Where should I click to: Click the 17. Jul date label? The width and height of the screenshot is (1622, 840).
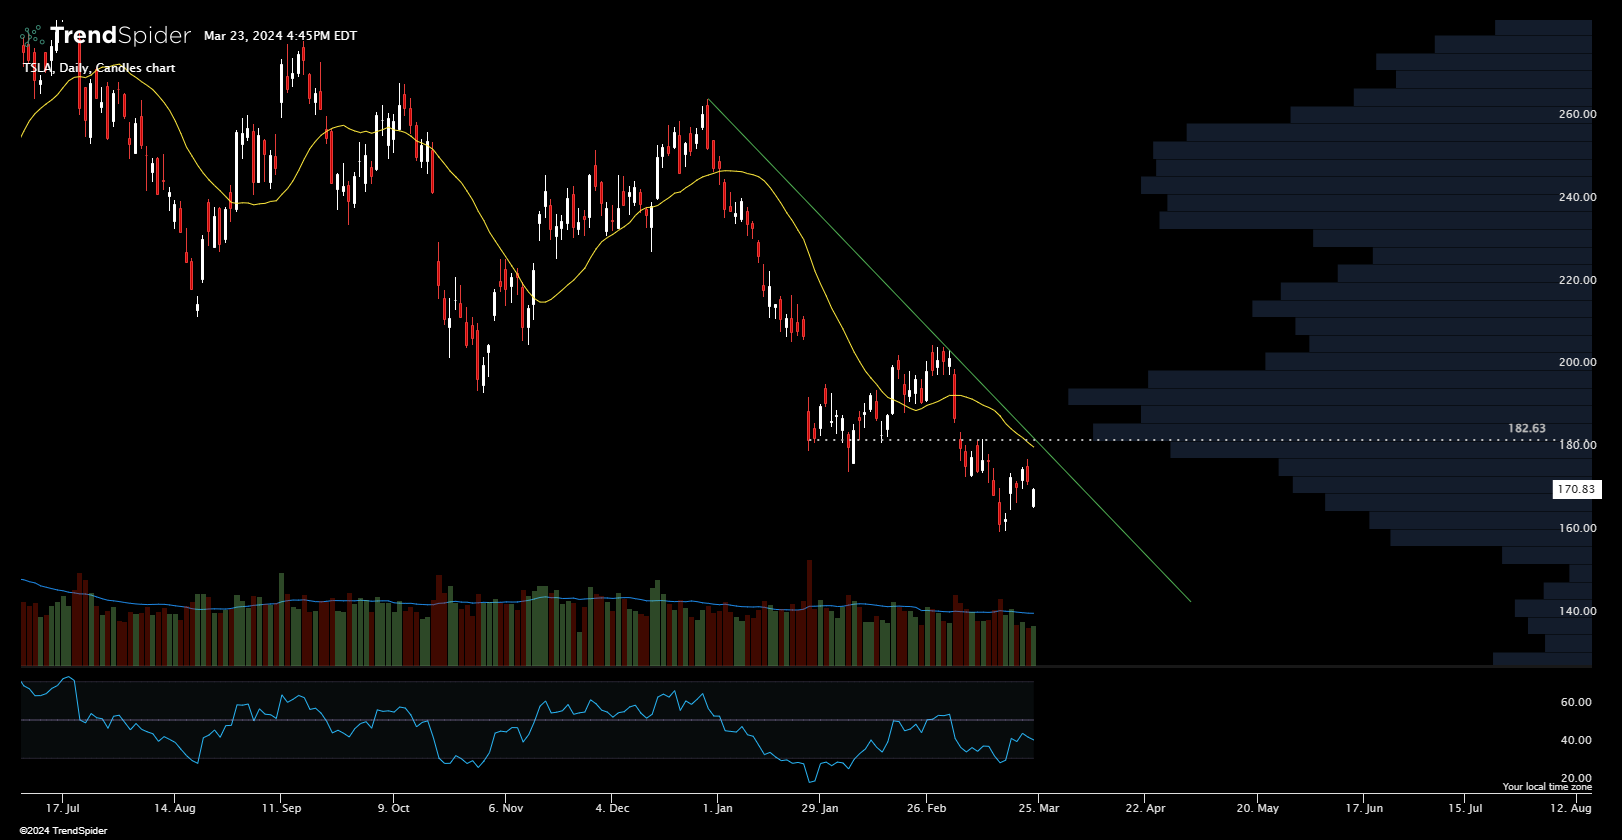click(x=63, y=808)
